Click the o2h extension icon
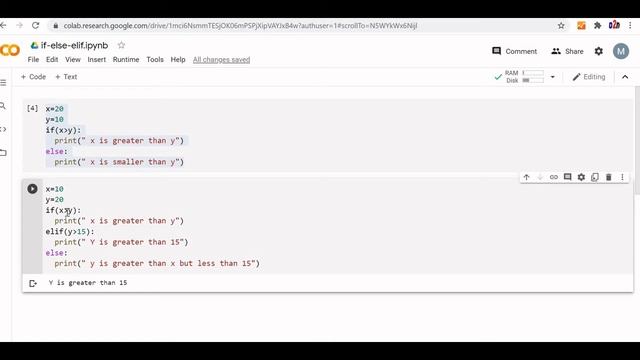Viewport: 640px width, 360px height. [614, 25]
